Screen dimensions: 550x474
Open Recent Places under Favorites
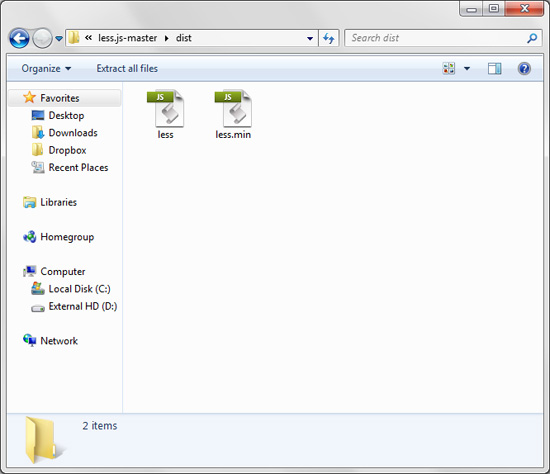[78, 167]
